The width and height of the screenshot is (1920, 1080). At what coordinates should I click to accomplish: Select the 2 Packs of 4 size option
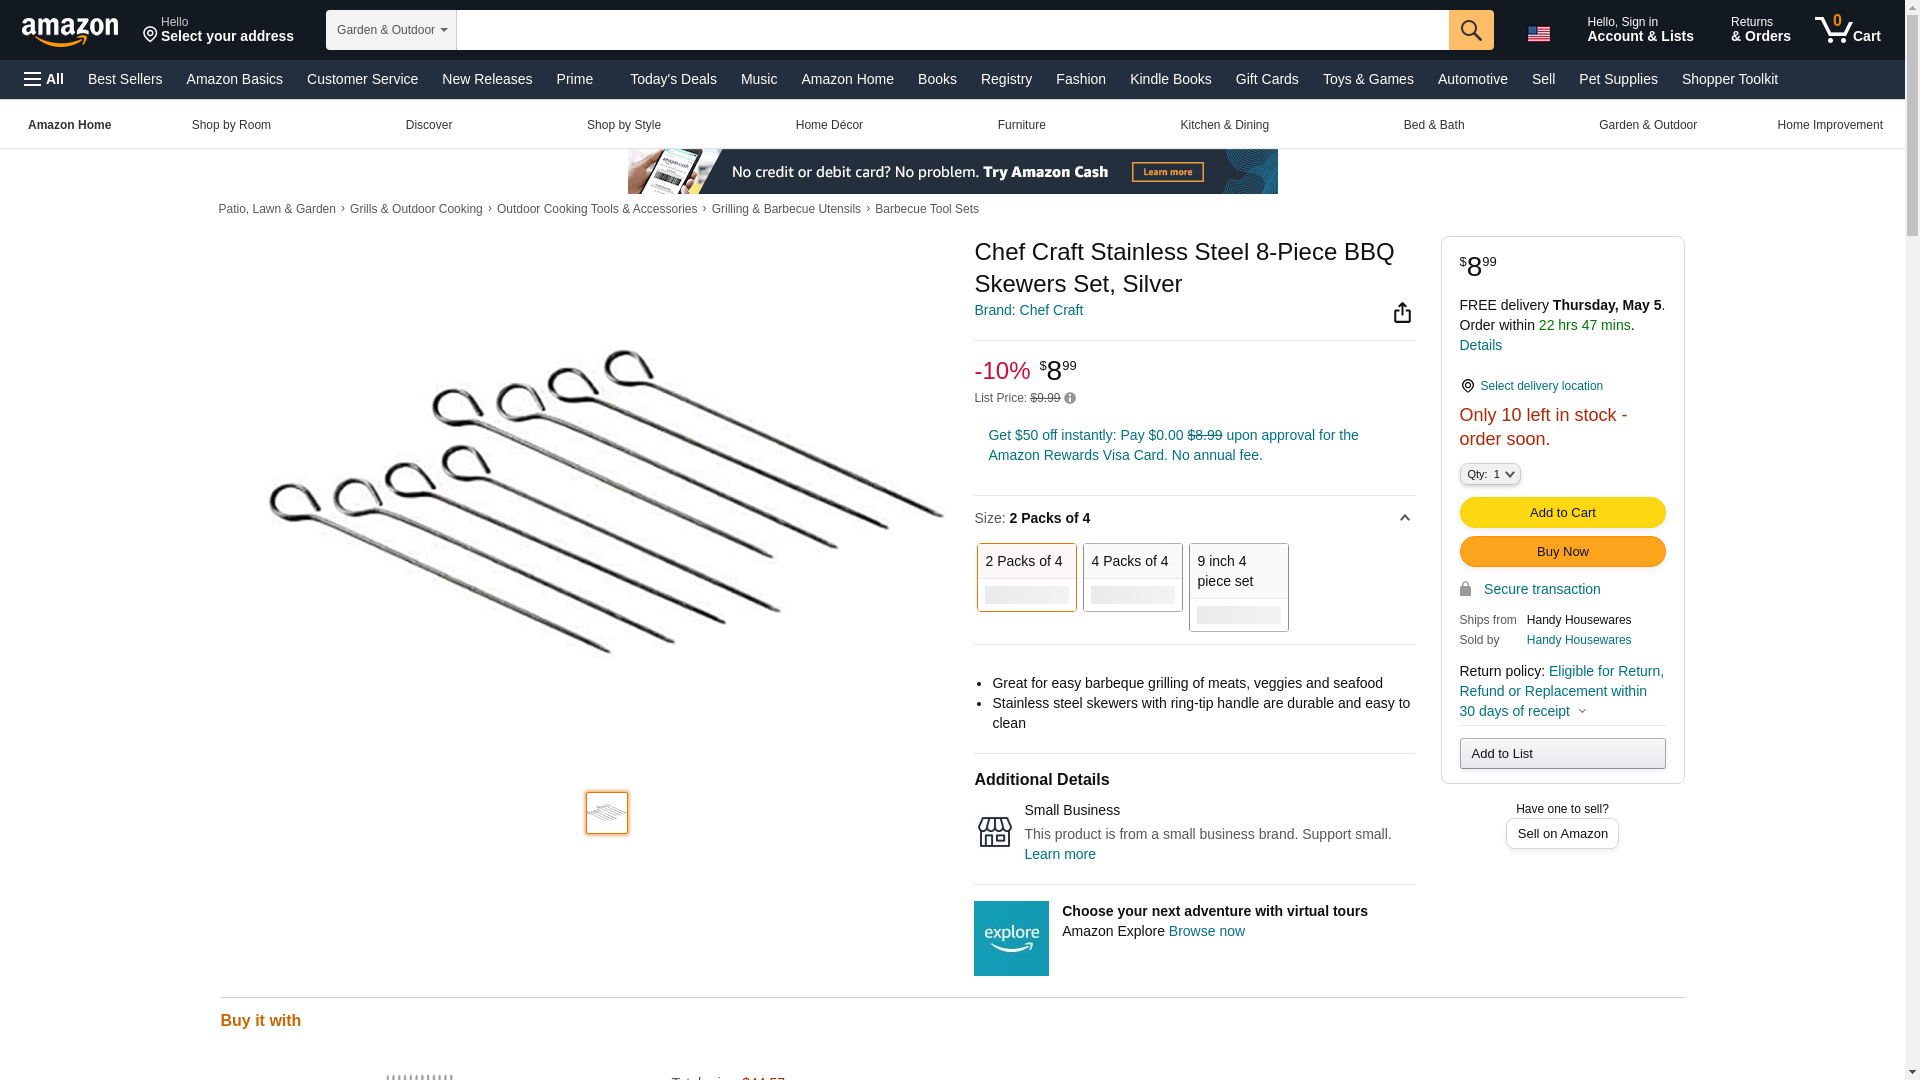click(x=1026, y=577)
